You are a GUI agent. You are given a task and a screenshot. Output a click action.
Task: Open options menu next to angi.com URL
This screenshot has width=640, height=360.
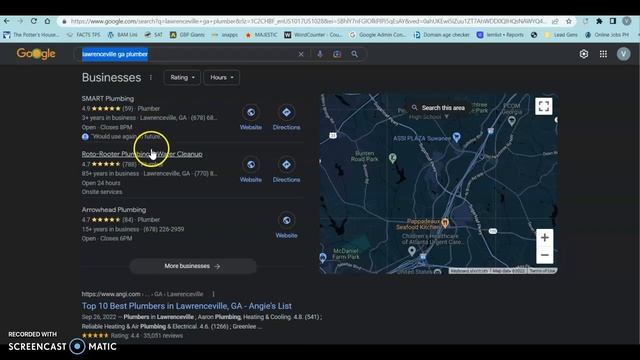point(213,294)
